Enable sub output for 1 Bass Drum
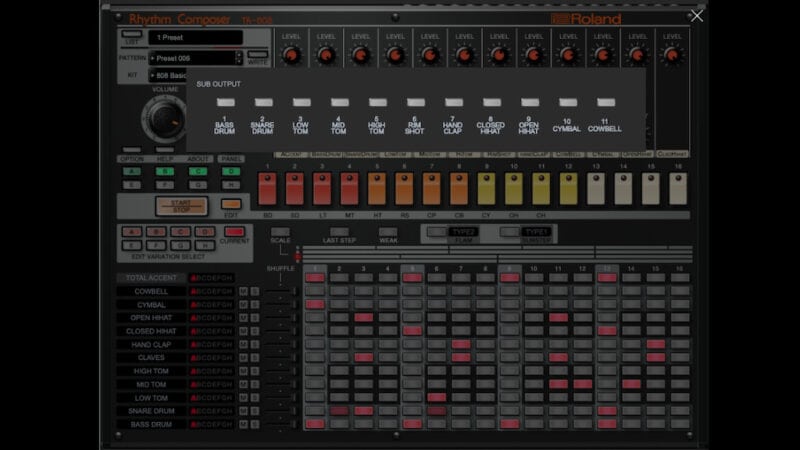Viewport: 800px width, 450px height. 226,103
